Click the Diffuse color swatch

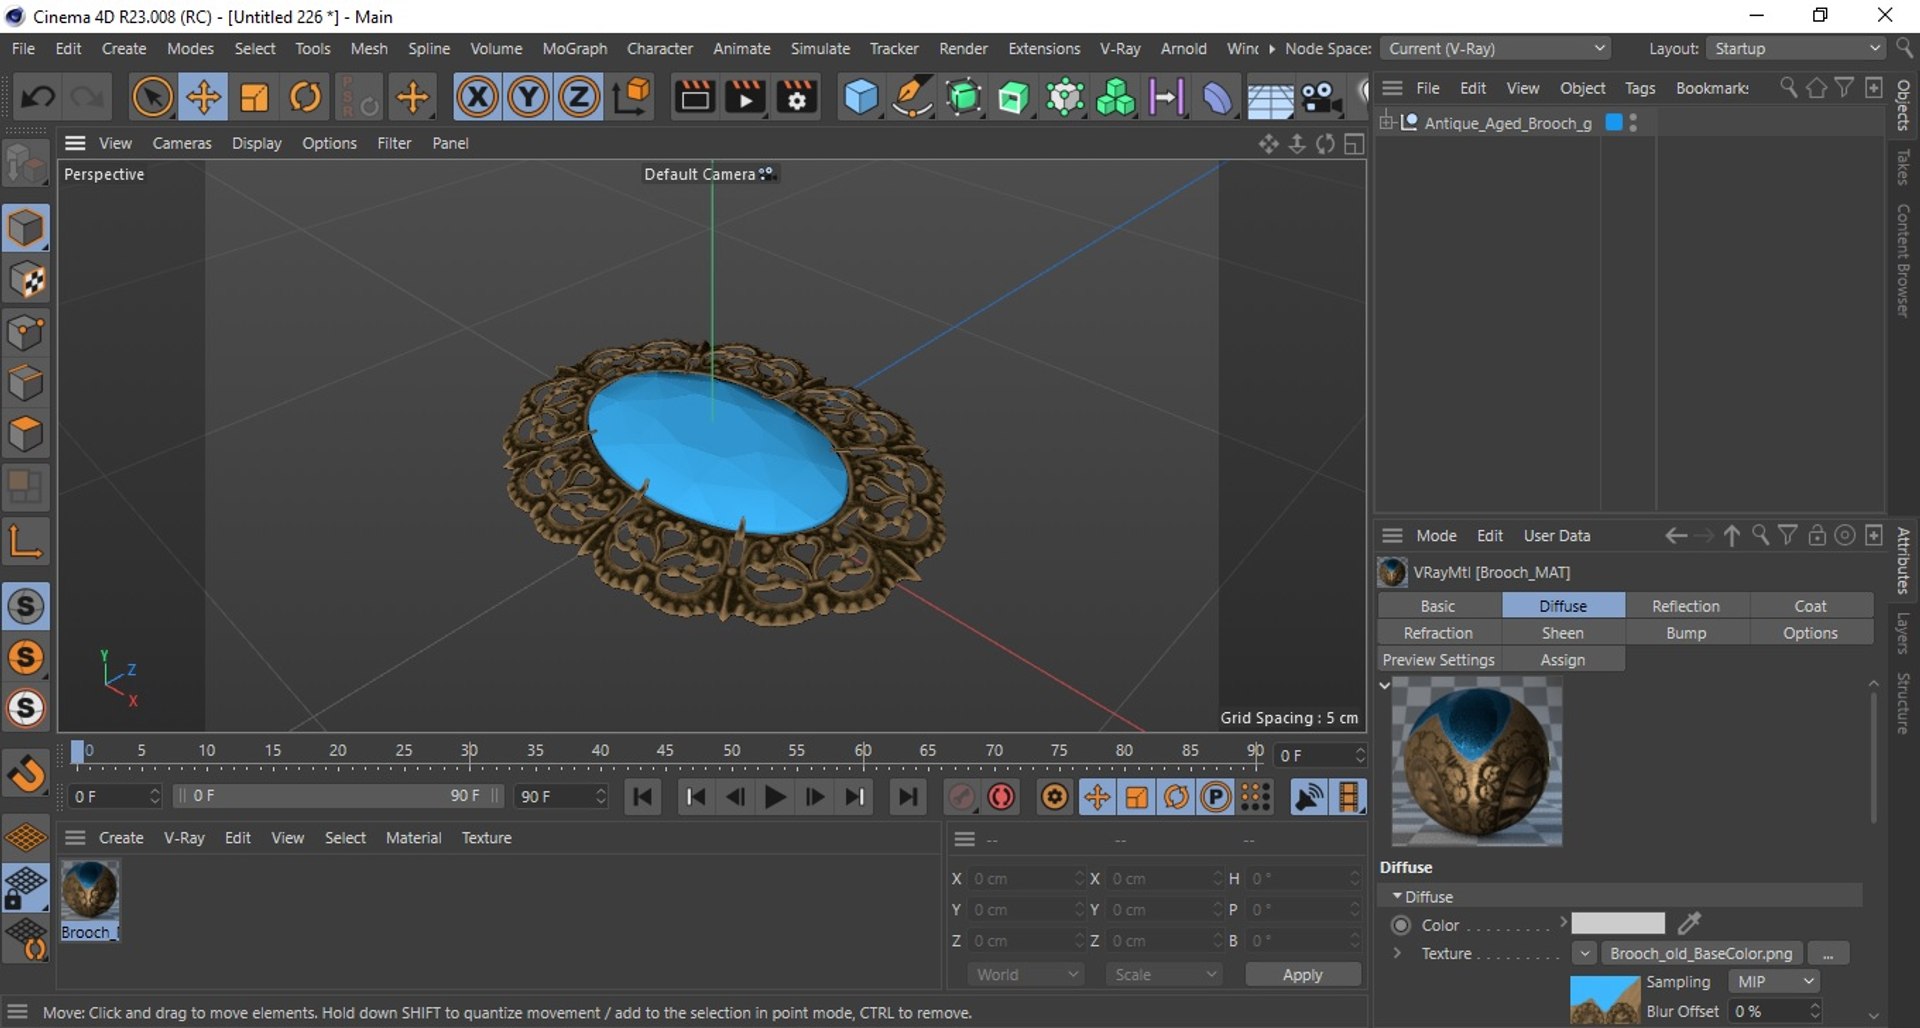coord(1617,923)
